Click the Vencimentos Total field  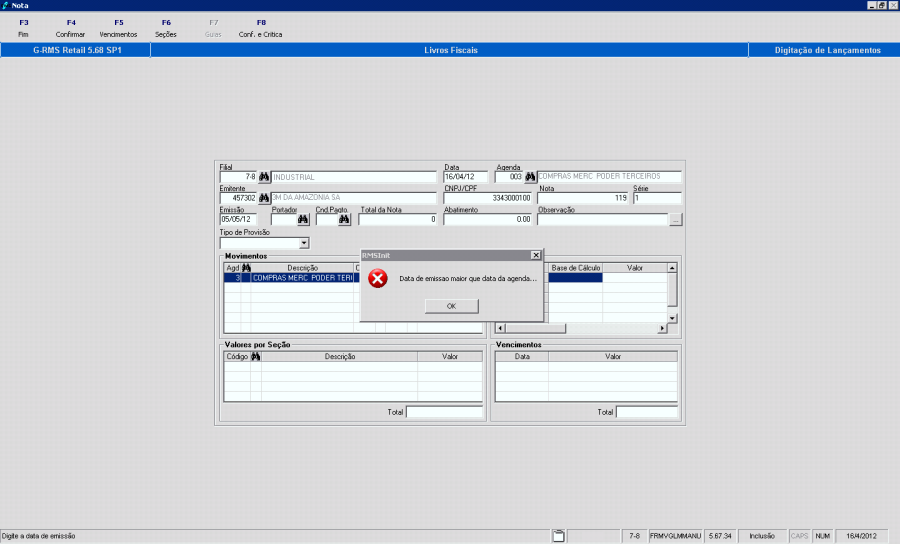647,412
